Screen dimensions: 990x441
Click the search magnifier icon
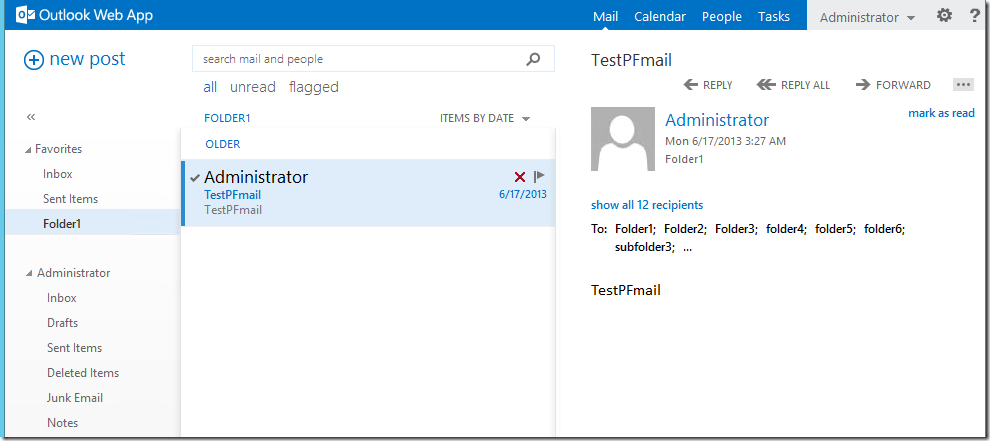coord(534,59)
